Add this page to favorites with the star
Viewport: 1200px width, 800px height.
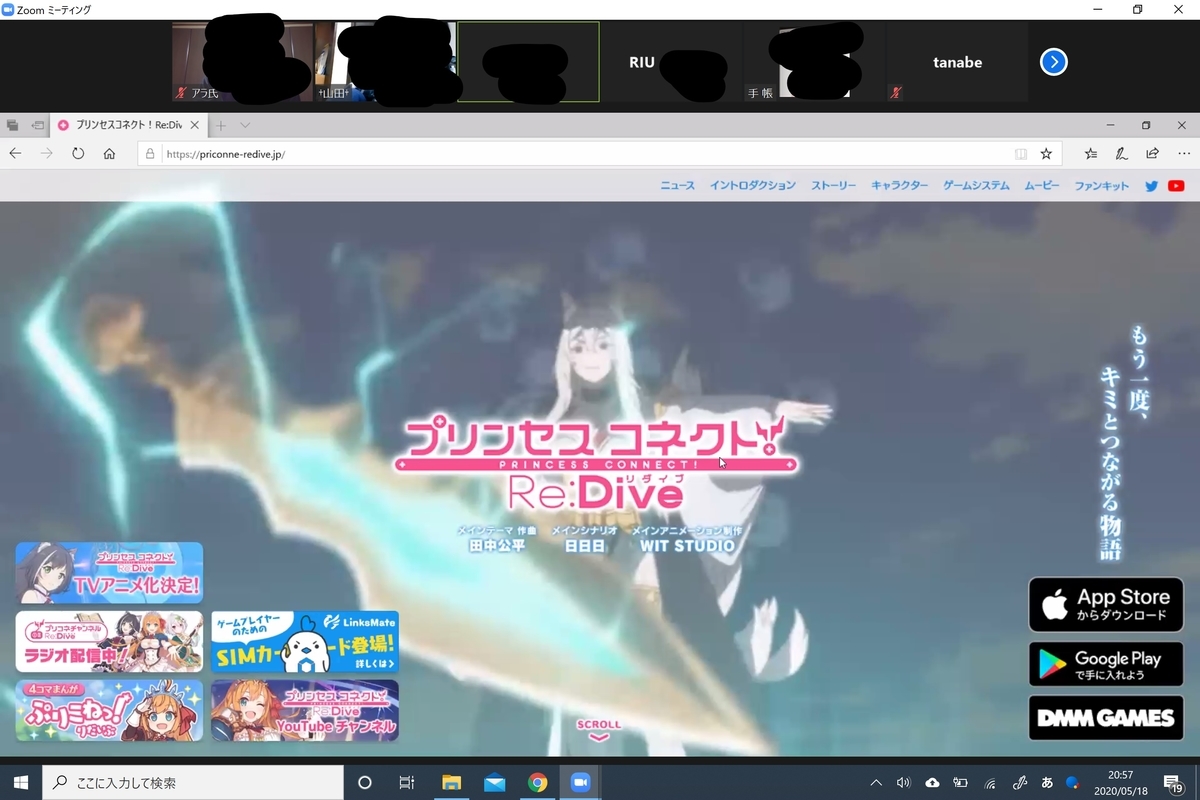(1046, 154)
